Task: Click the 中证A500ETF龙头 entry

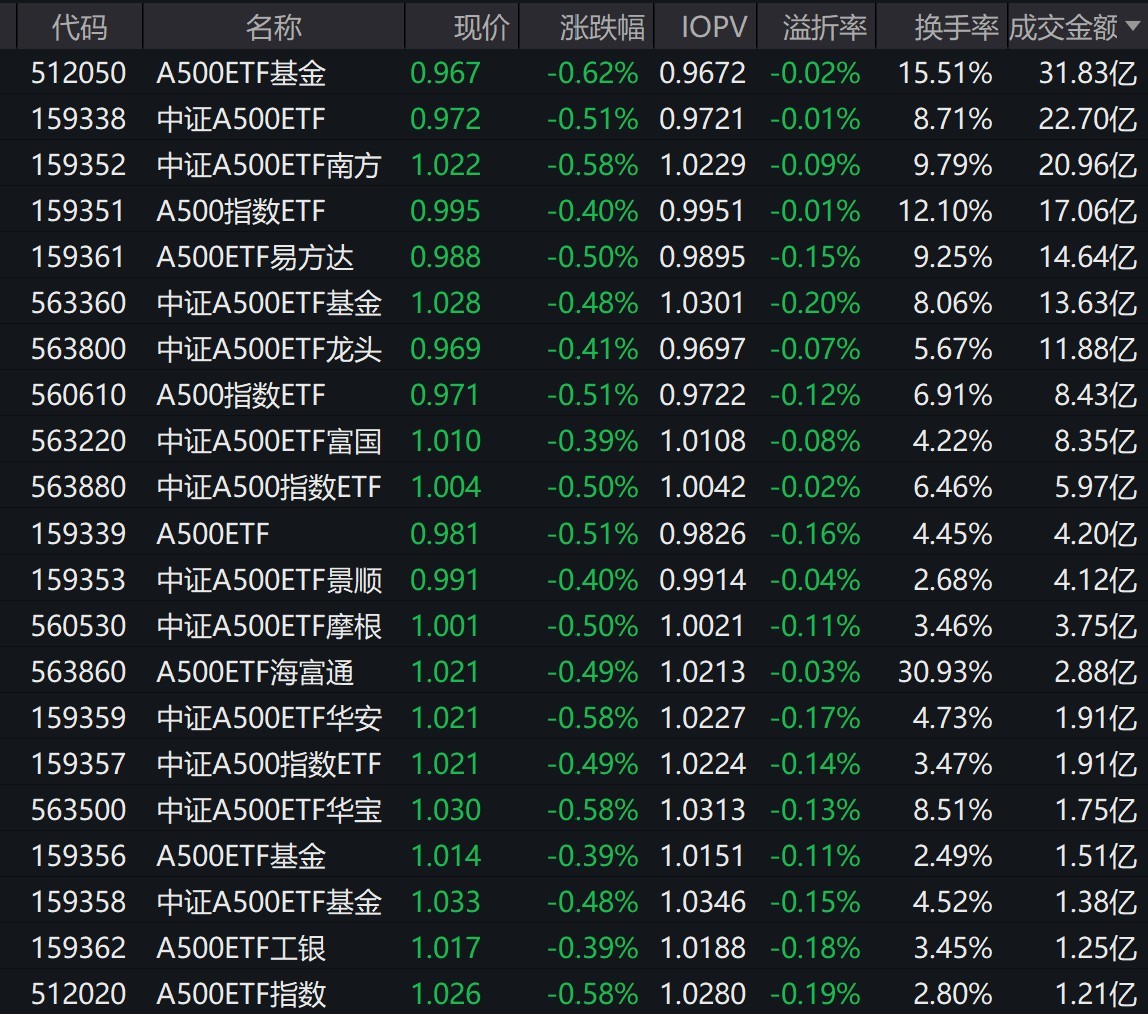Action: [x=269, y=349]
